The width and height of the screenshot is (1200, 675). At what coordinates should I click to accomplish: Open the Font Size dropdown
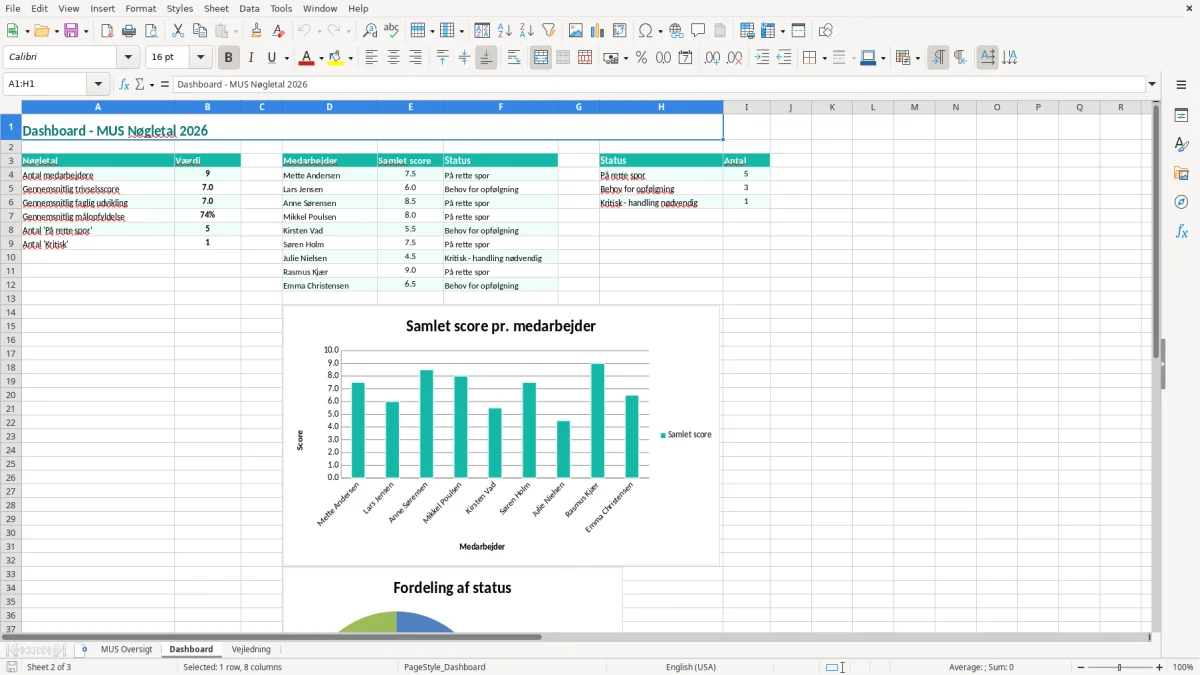(200, 58)
